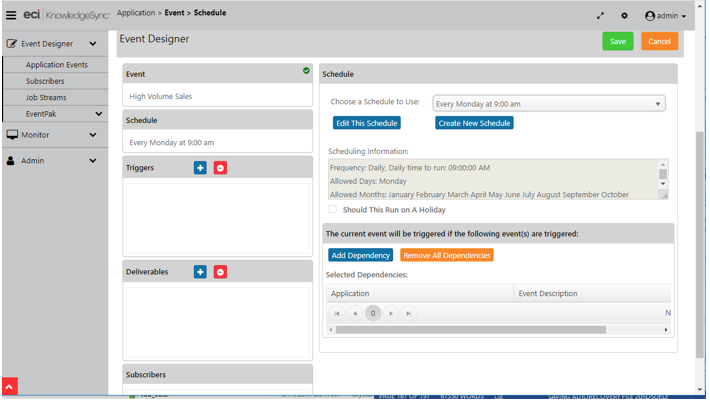The height and width of the screenshot is (400, 710).
Task: Expand the Monitor menu chevron
Action: coord(93,135)
